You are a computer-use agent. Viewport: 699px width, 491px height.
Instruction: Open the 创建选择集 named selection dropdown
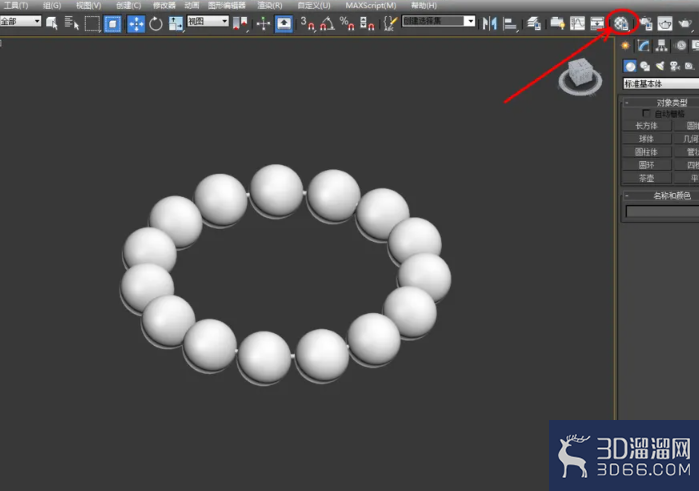[x=438, y=21]
